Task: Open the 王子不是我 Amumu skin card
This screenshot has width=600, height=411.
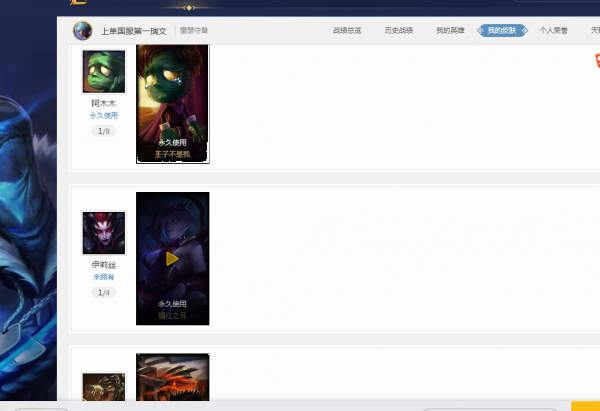Action: [173, 104]
